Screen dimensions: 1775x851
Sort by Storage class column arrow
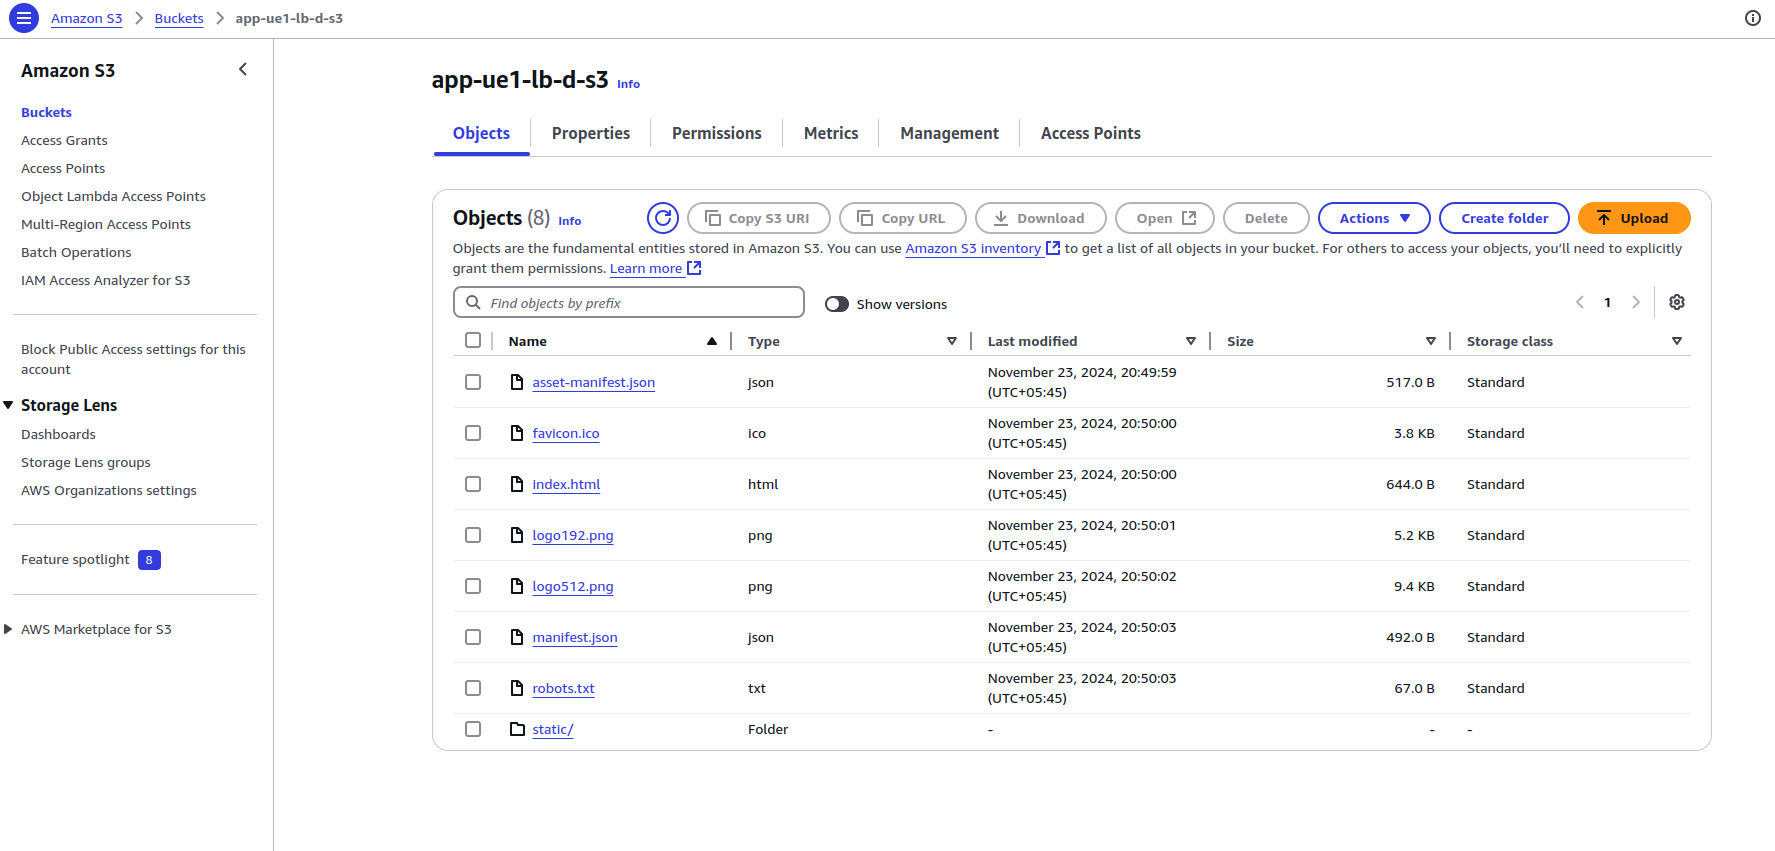click(1677, 341)
